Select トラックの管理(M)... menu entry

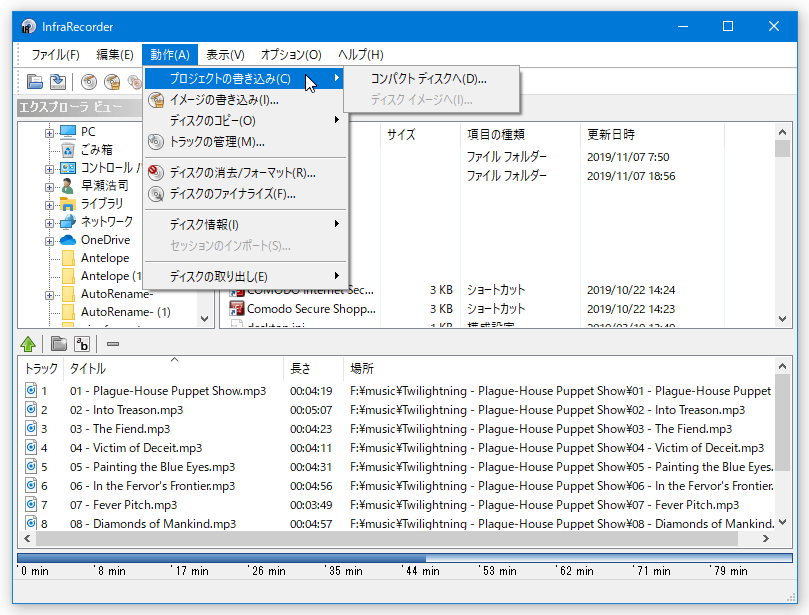tap(246, 141)
